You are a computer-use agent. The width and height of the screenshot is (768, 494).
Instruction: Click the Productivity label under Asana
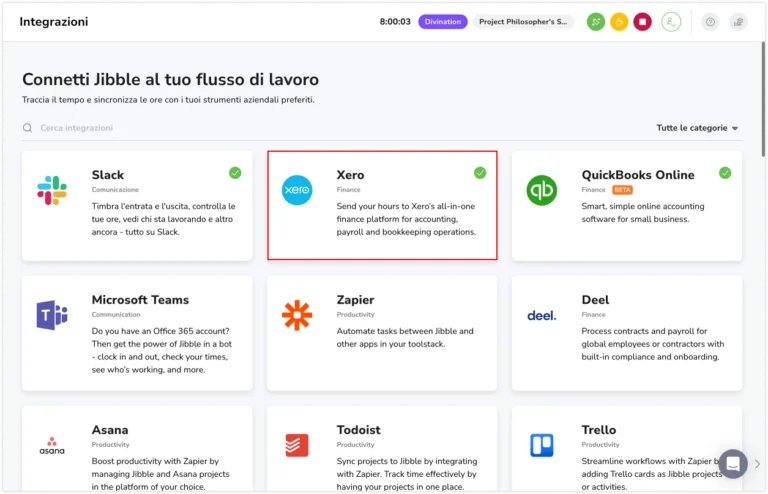[x=111, y=445]
